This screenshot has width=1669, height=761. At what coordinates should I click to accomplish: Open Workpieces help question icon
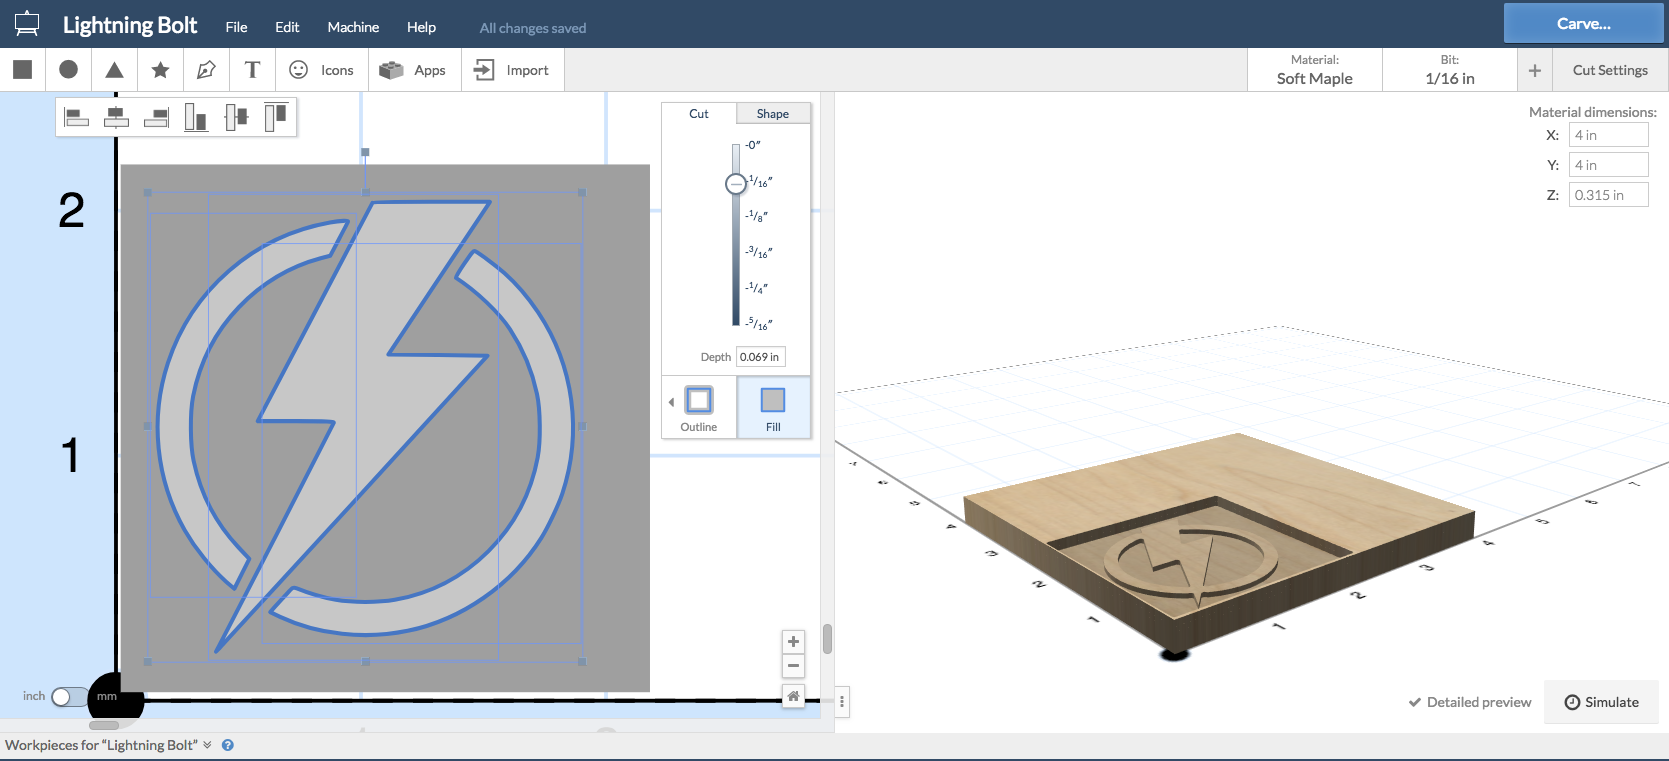(228, 745)
